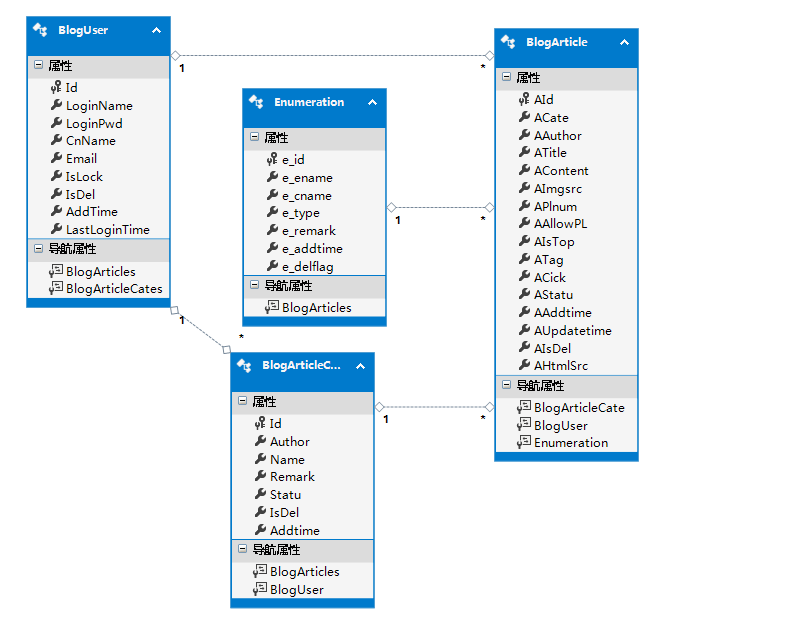Collapse the BlogArticle entity chevron
Viewport: 799px width, 619px height.
pos(624,43)
